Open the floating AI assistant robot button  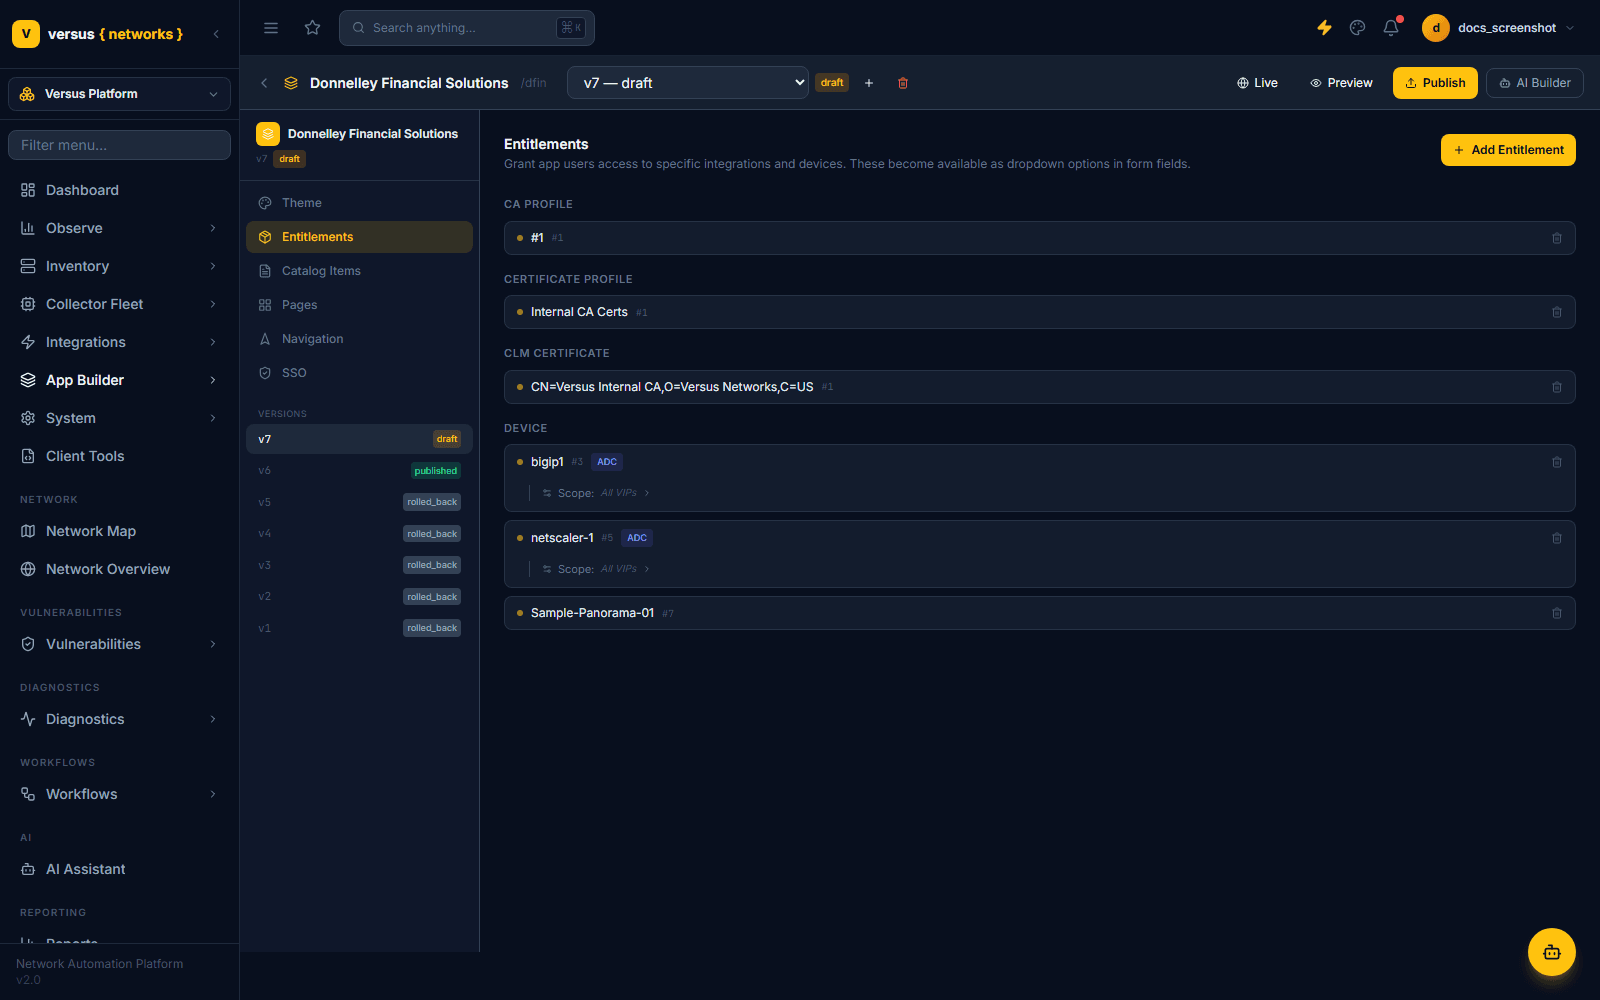coord(1552,952)
